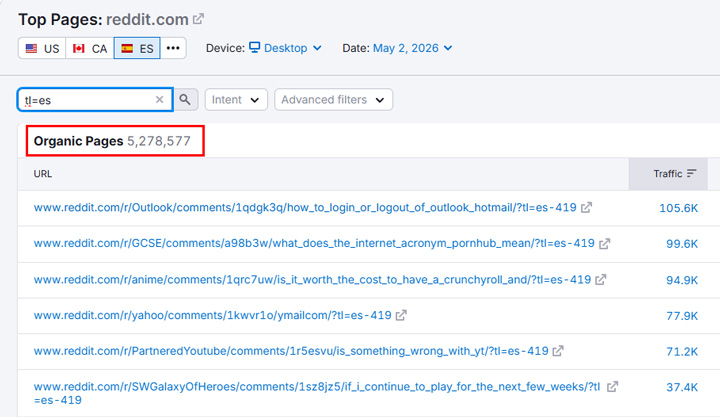Show more country databases via ellipsis
This screenshot has width=720, height=417.
(173, 48)
